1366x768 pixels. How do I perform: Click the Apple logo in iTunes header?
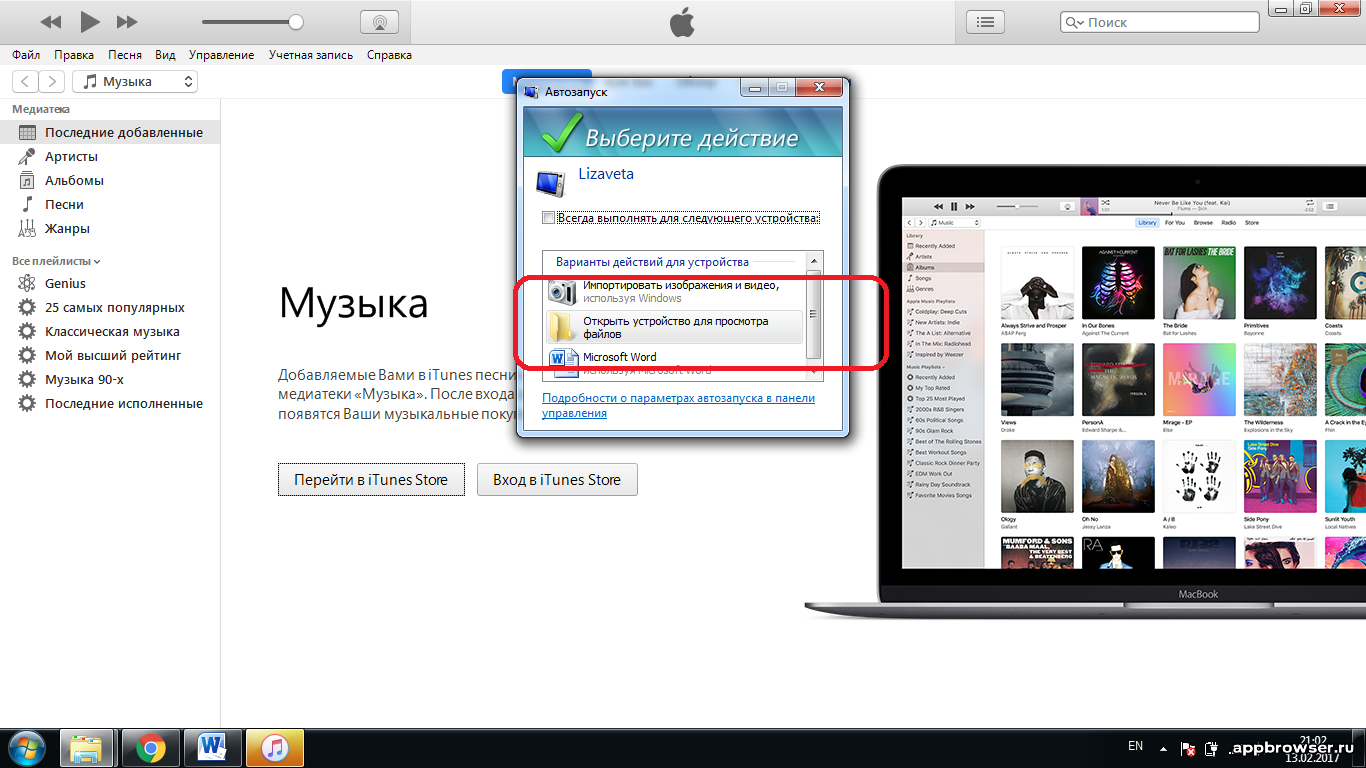click(x=682, y=21)
